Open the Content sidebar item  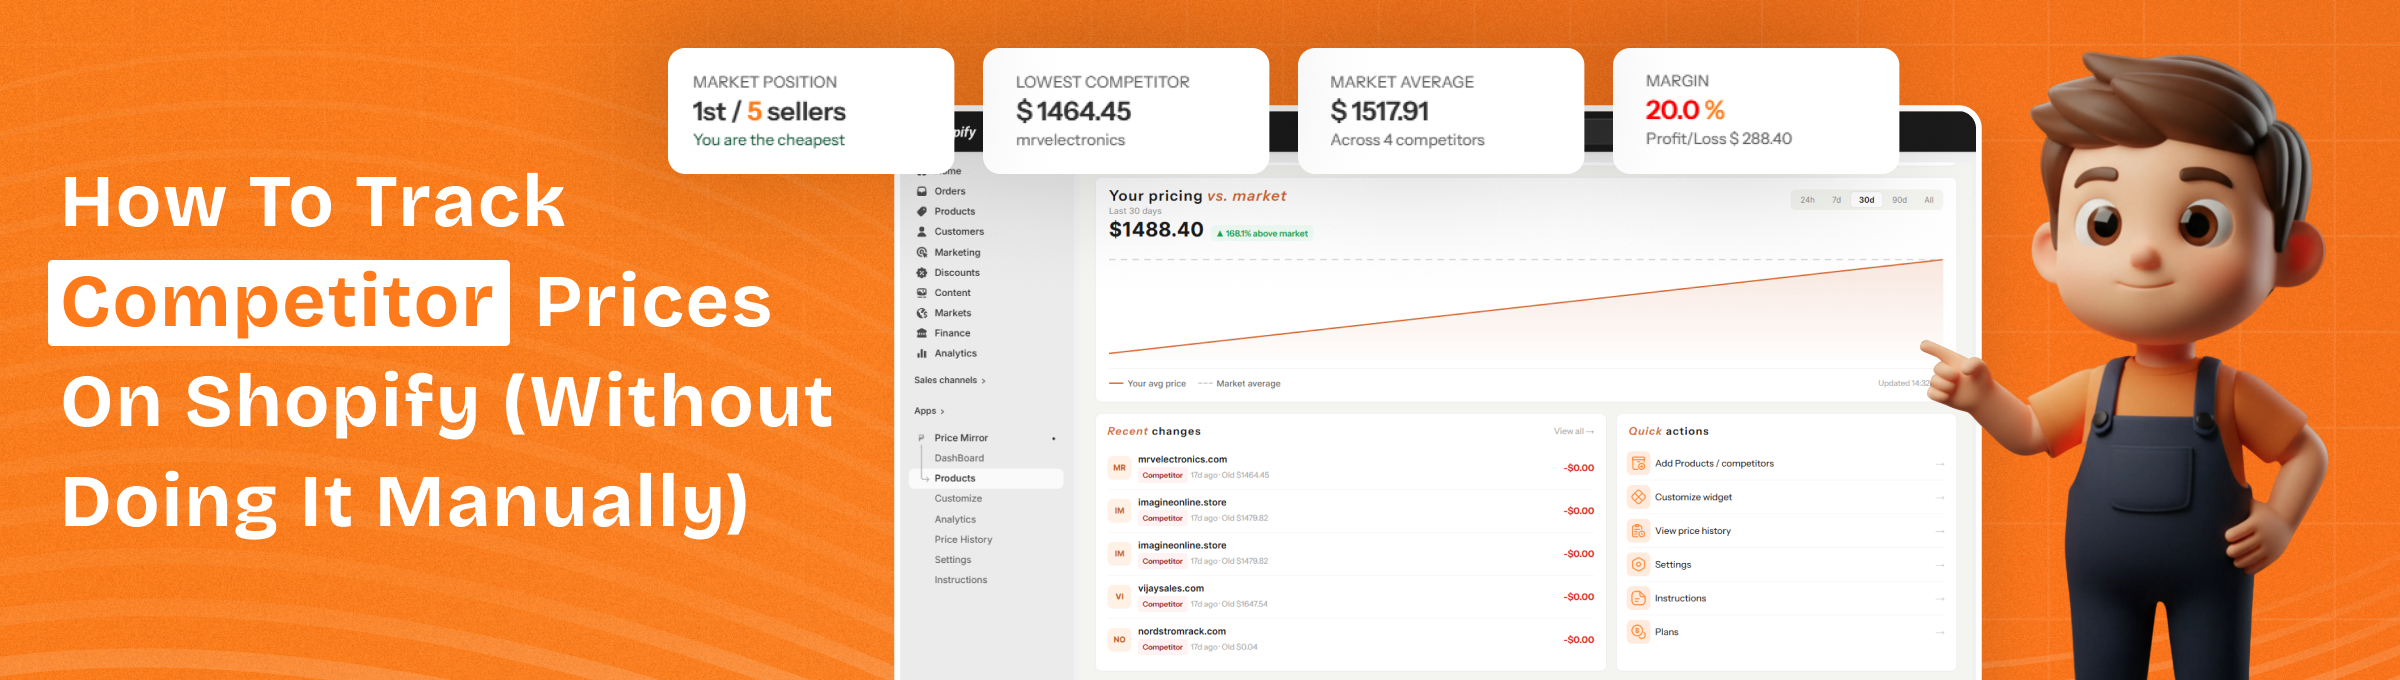click(x=952, y=293)
